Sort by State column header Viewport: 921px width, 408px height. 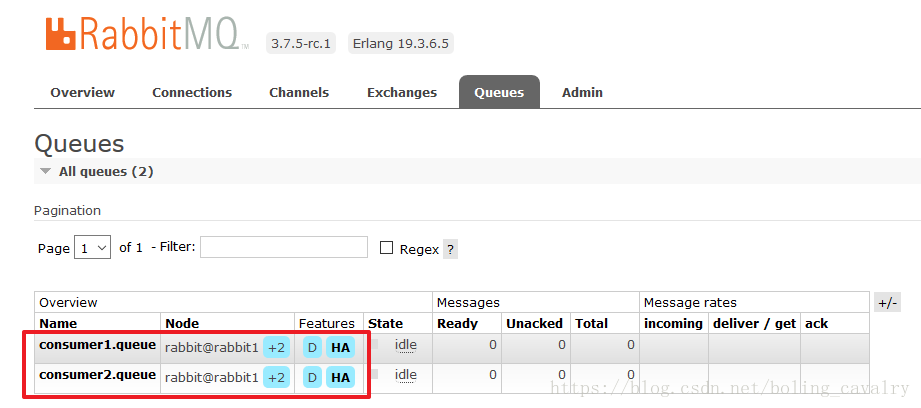385,323
